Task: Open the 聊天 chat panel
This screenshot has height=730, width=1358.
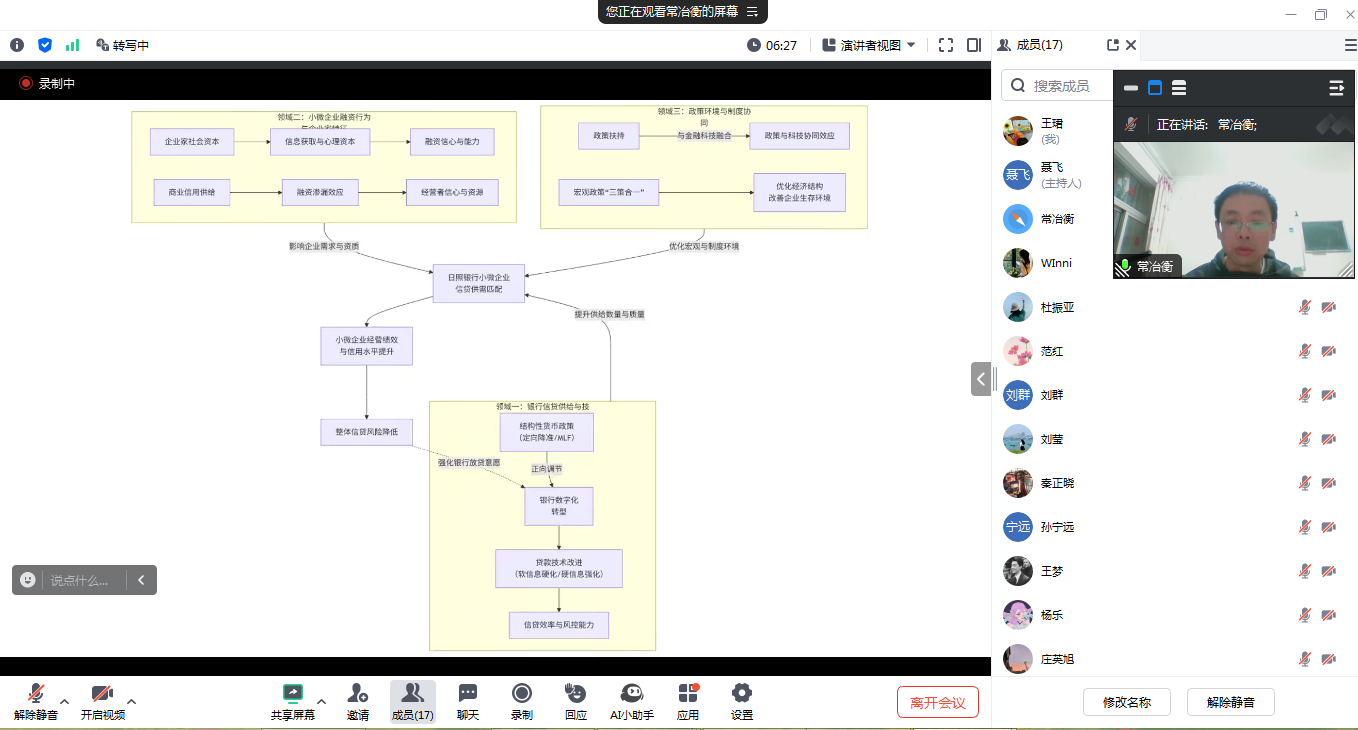Action: point(467,701)
